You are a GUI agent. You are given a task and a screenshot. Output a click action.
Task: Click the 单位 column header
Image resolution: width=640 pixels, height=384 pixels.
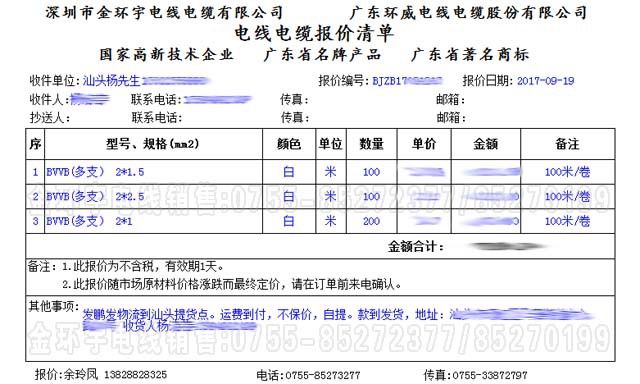(331, 144)
